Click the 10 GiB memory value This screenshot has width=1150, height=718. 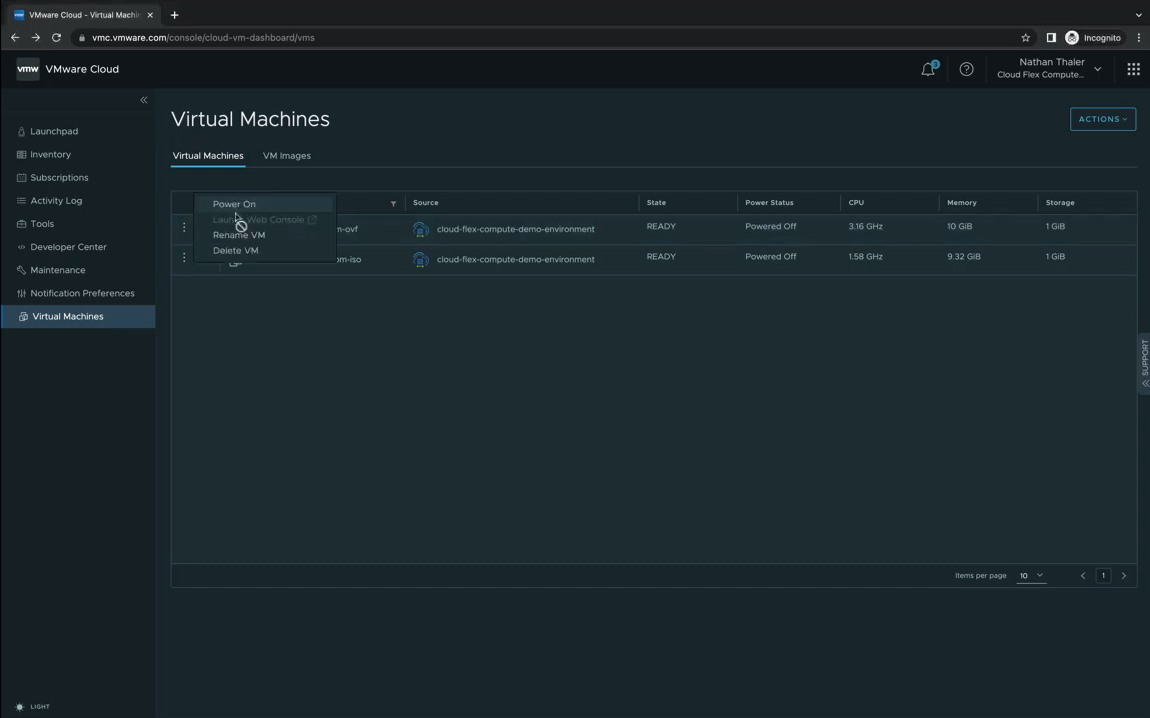959,227
